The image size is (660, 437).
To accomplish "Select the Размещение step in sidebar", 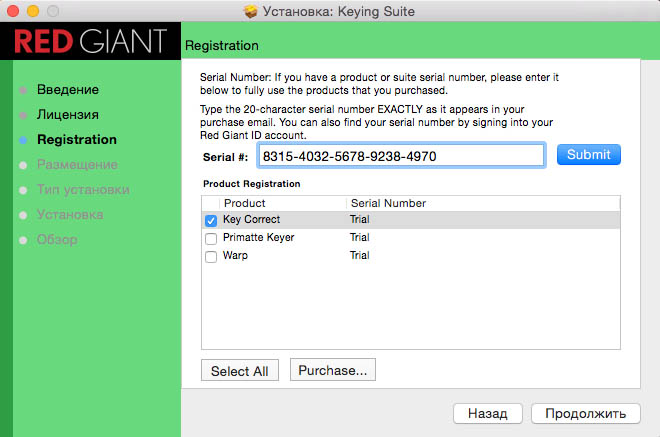I will pos(77,165).
